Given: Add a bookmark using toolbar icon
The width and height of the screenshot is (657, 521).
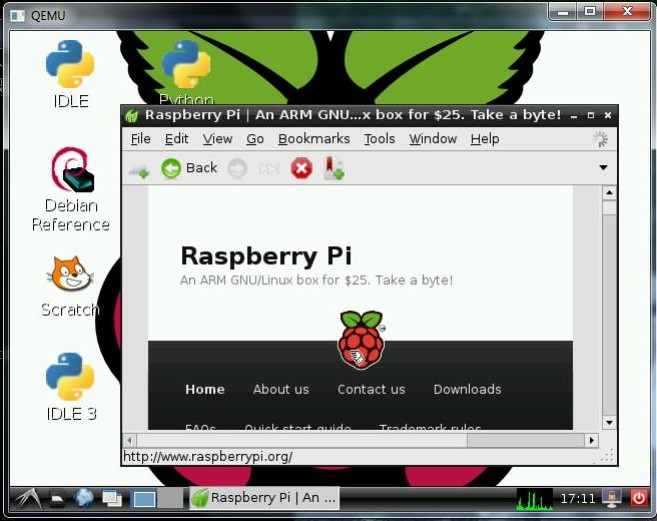Looking at the screenshot, I should pyautogui.click(x=334, y=168).
